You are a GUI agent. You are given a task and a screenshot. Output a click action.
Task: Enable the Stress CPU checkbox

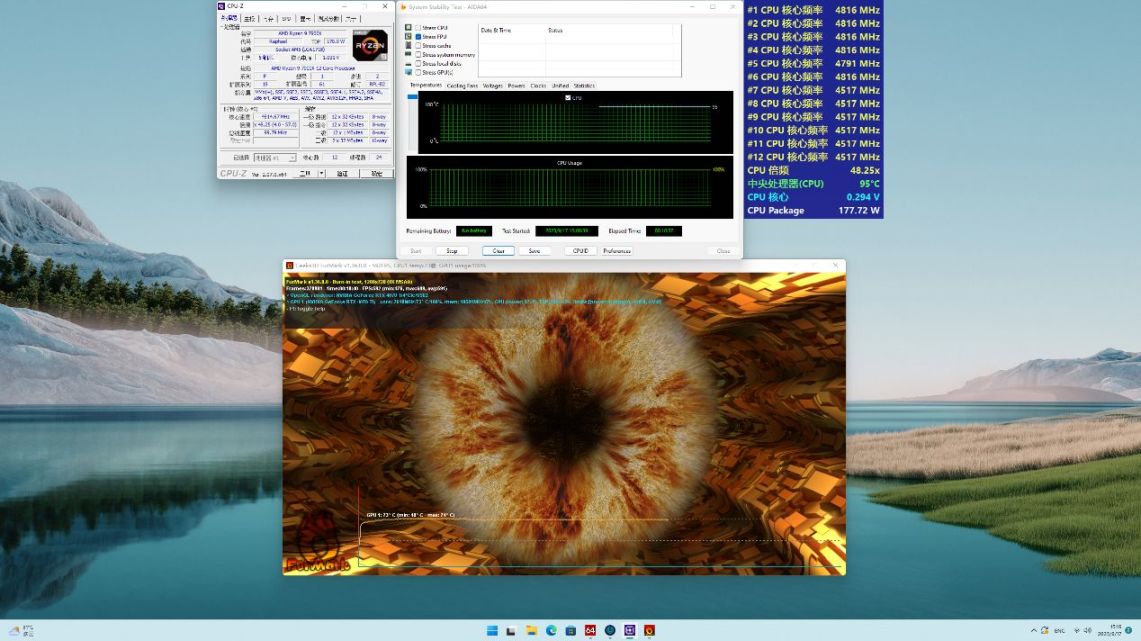pyautogui.click(x=418, y=28)
